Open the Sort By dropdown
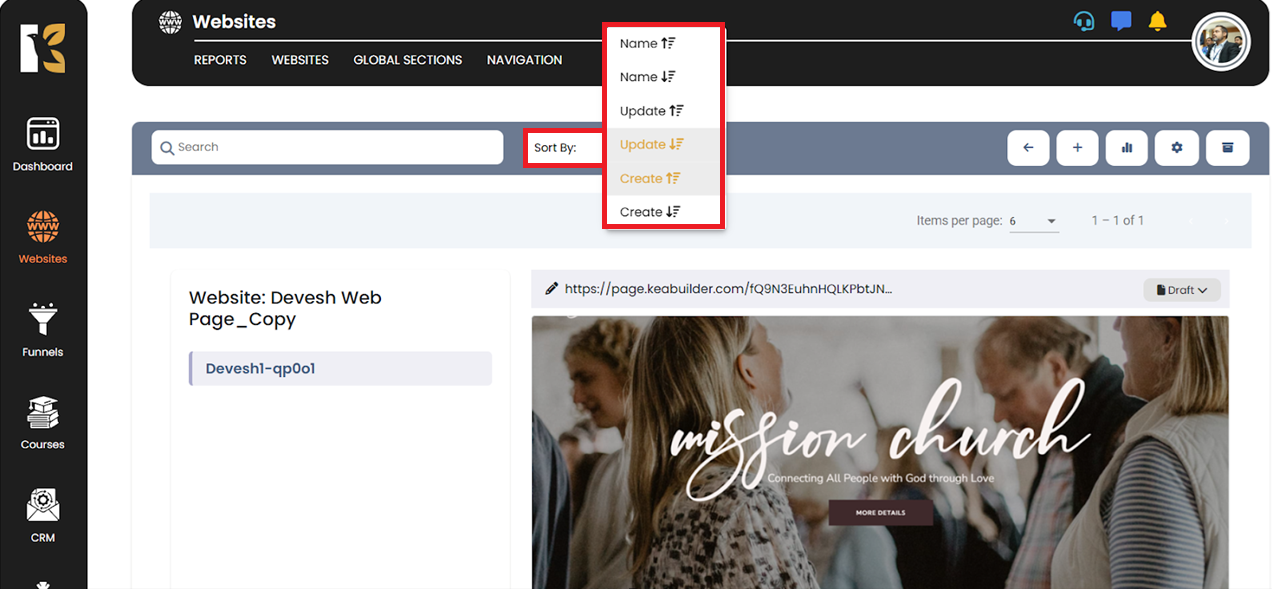This screenshot has height=589, width=1272. [x=564, y=148]
